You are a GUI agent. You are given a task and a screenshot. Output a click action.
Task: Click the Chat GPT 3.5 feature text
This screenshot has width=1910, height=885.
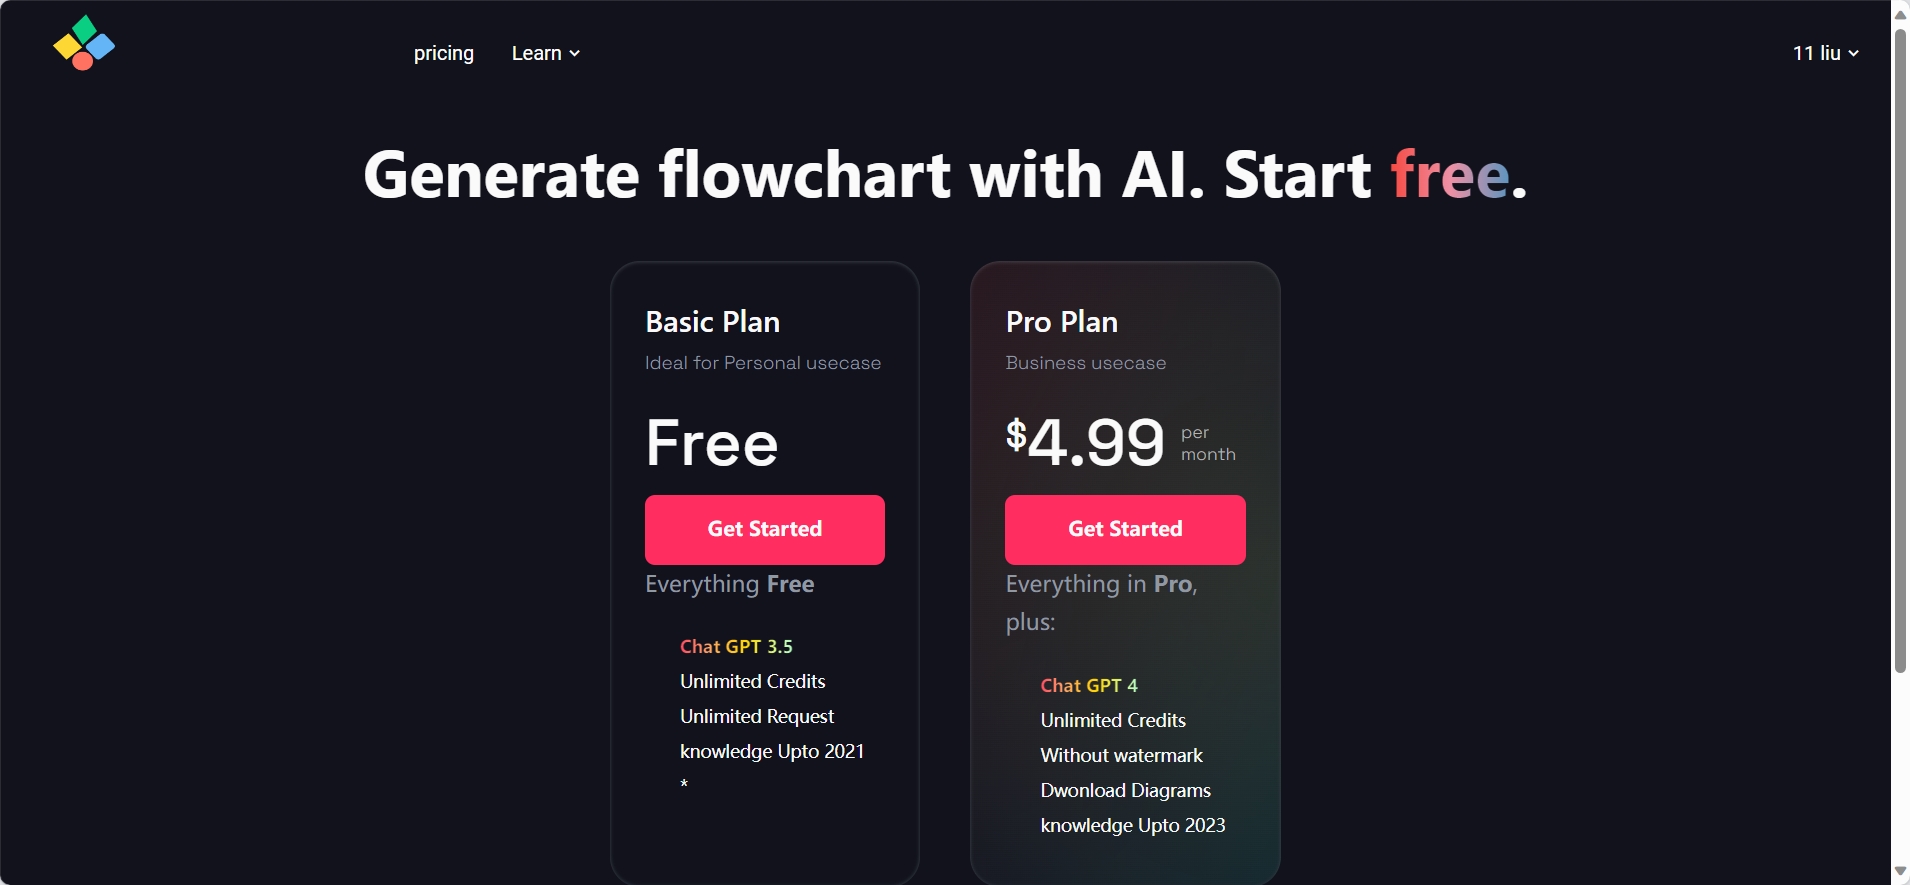pyautogui.click(x=736, y=647)
